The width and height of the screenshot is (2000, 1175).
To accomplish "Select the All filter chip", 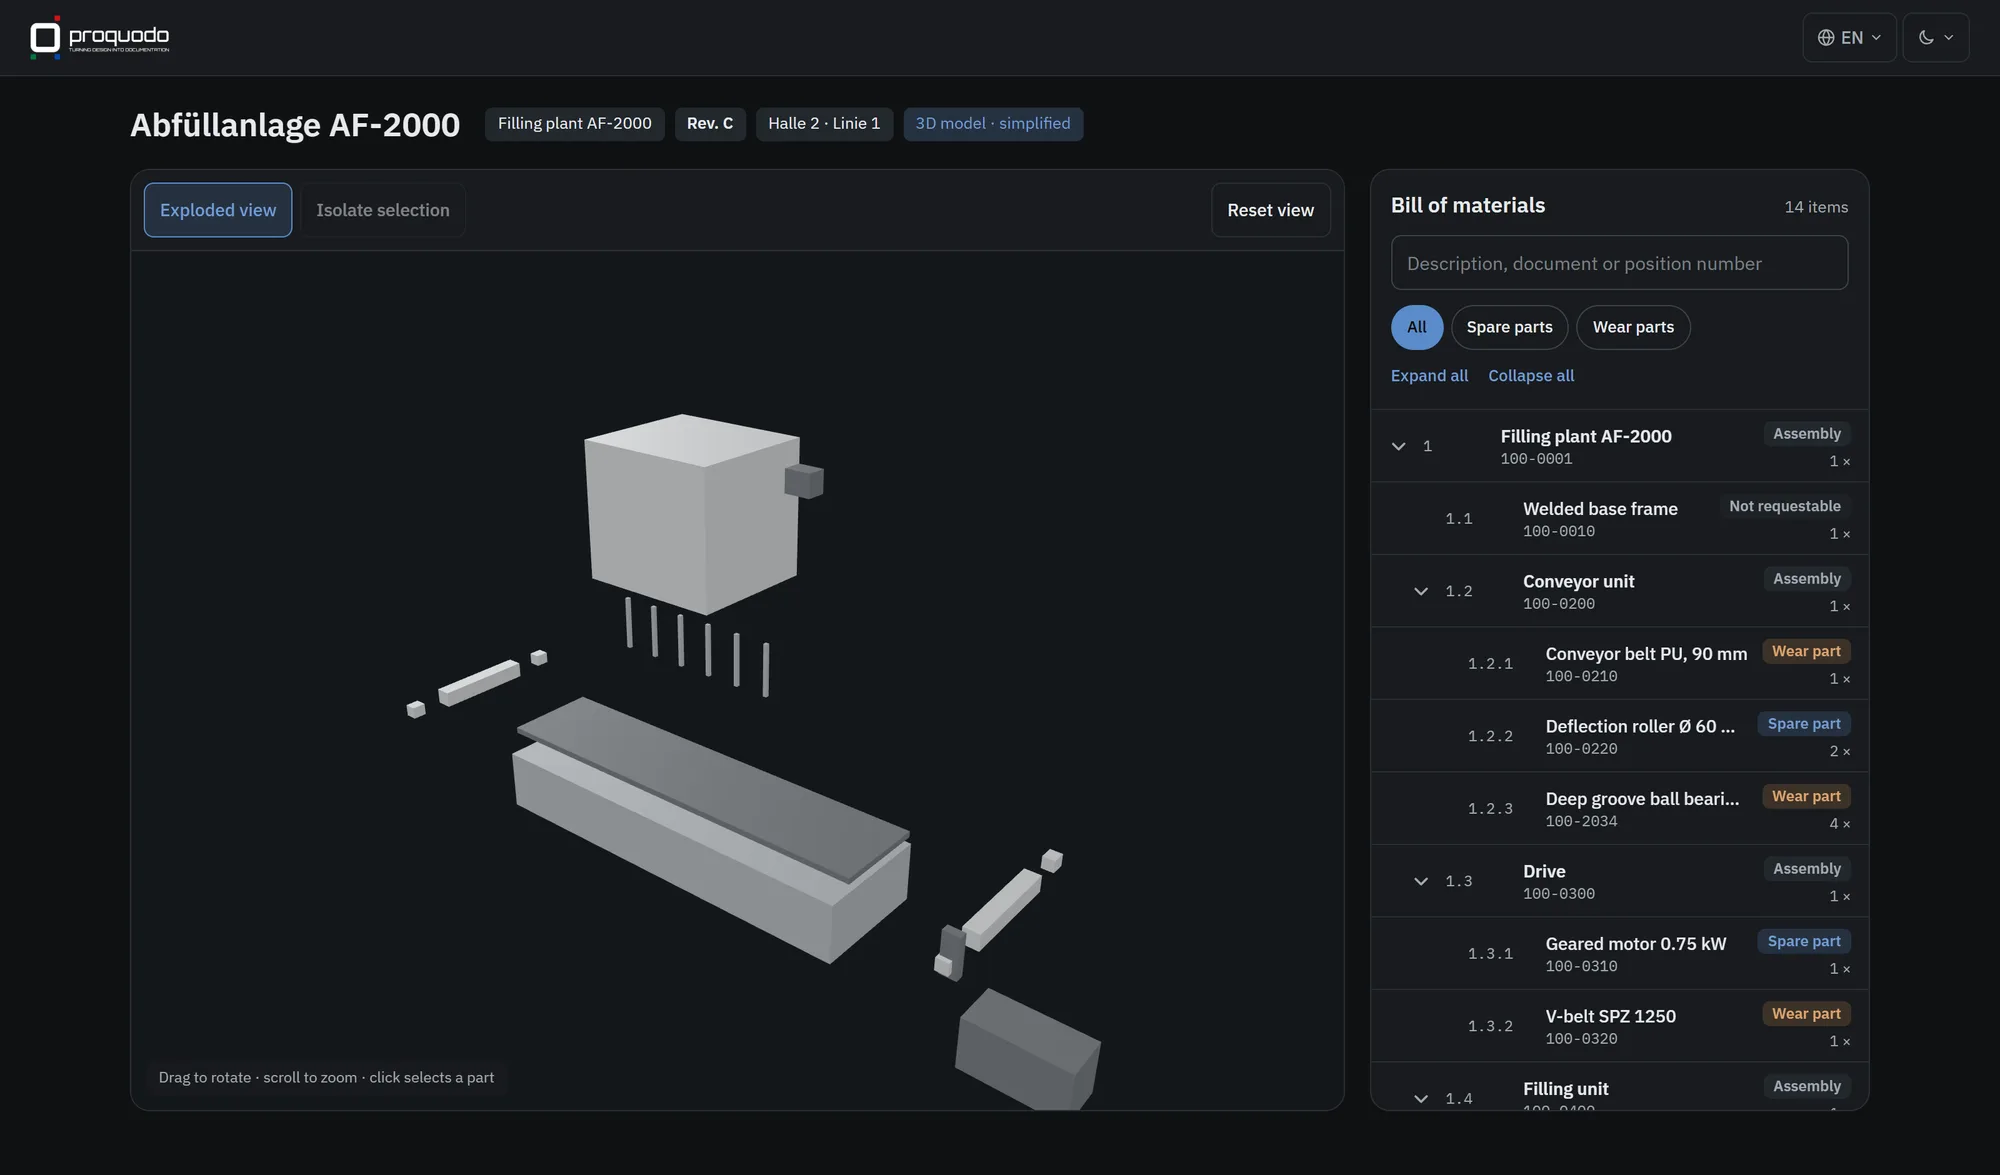I will coord(1416,327).
